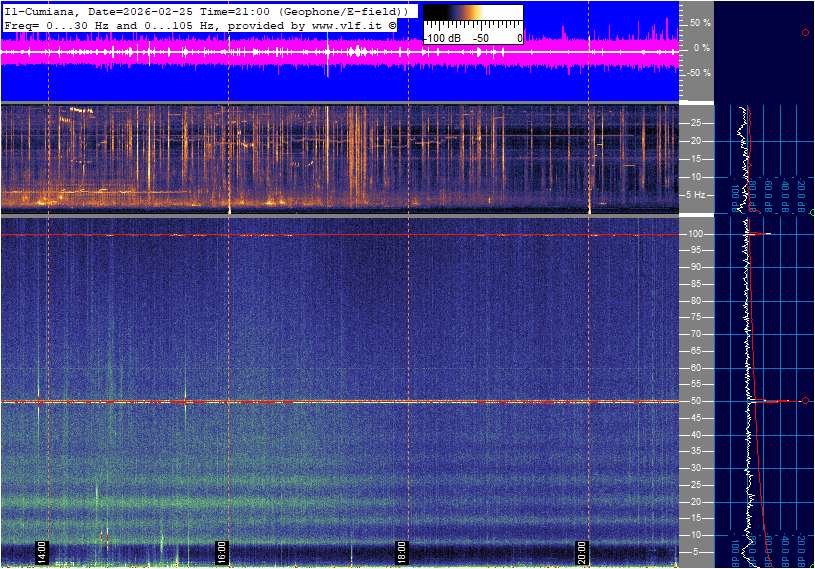
Task: Click the red circle marker at the 50 Hz spectrum peak
Action: (x=805, y=401)
